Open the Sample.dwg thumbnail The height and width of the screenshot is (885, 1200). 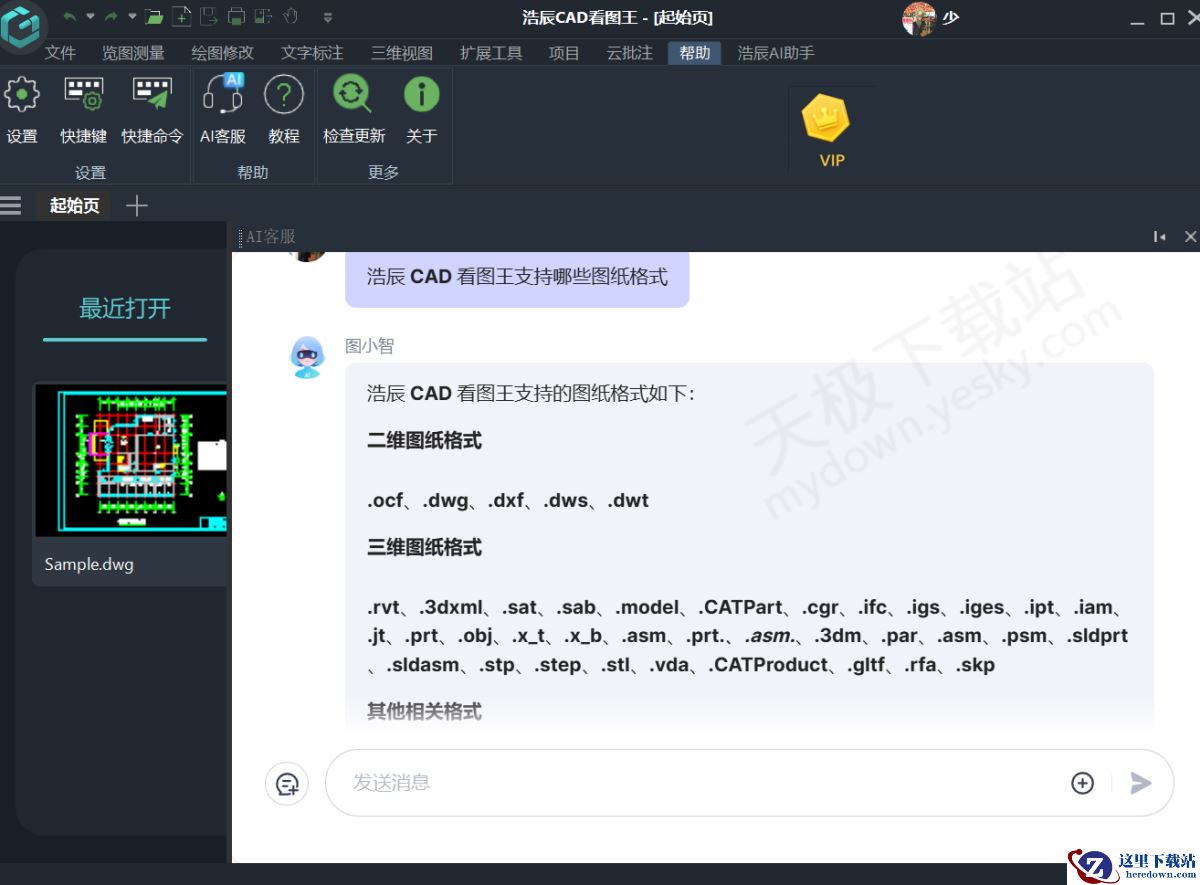[130, 460]
